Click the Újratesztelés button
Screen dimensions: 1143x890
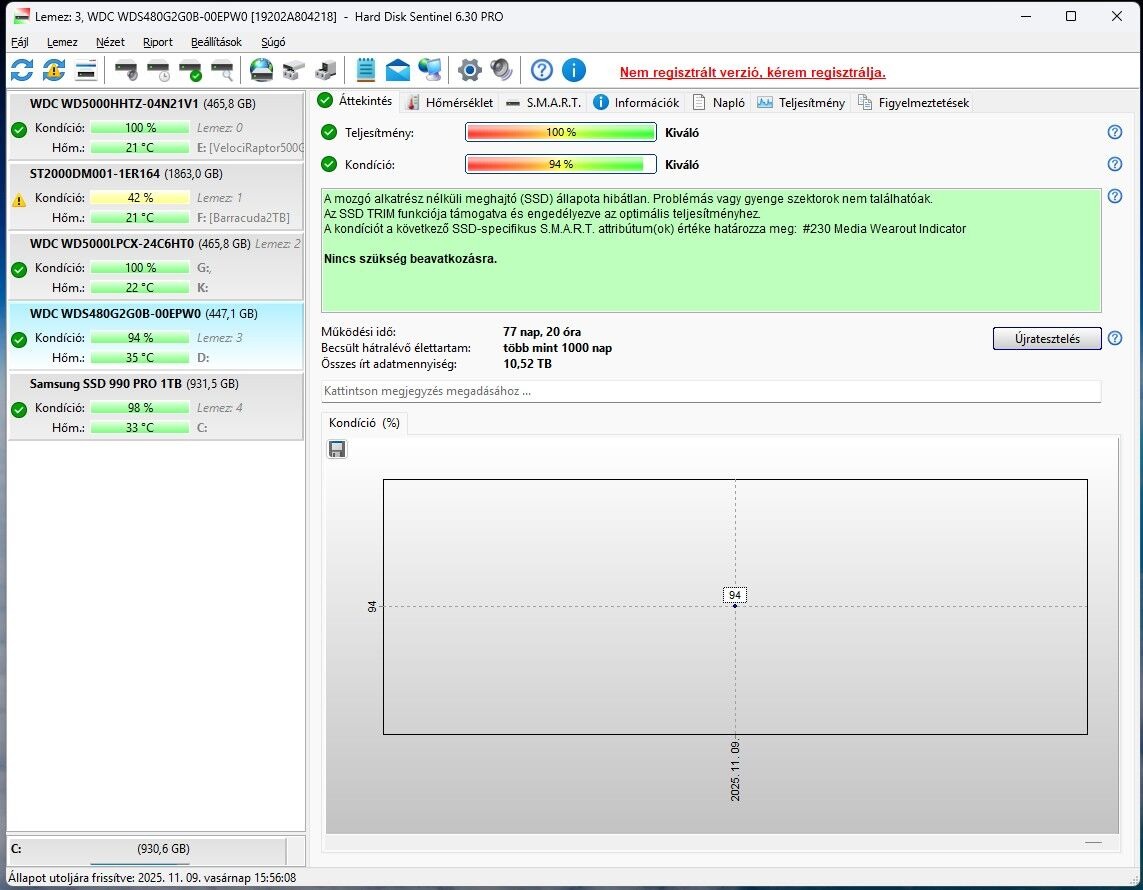pyautogui.click(x=1047, y=338)
